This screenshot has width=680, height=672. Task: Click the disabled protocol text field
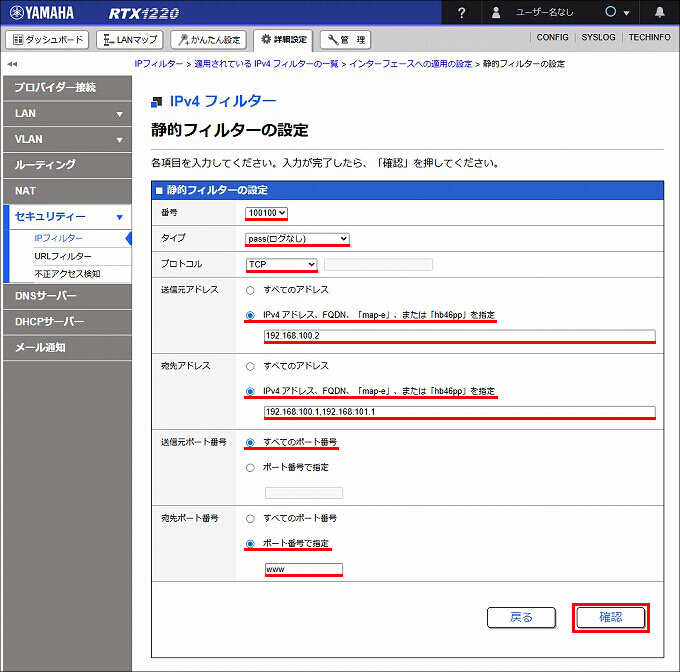click(378, 264)
